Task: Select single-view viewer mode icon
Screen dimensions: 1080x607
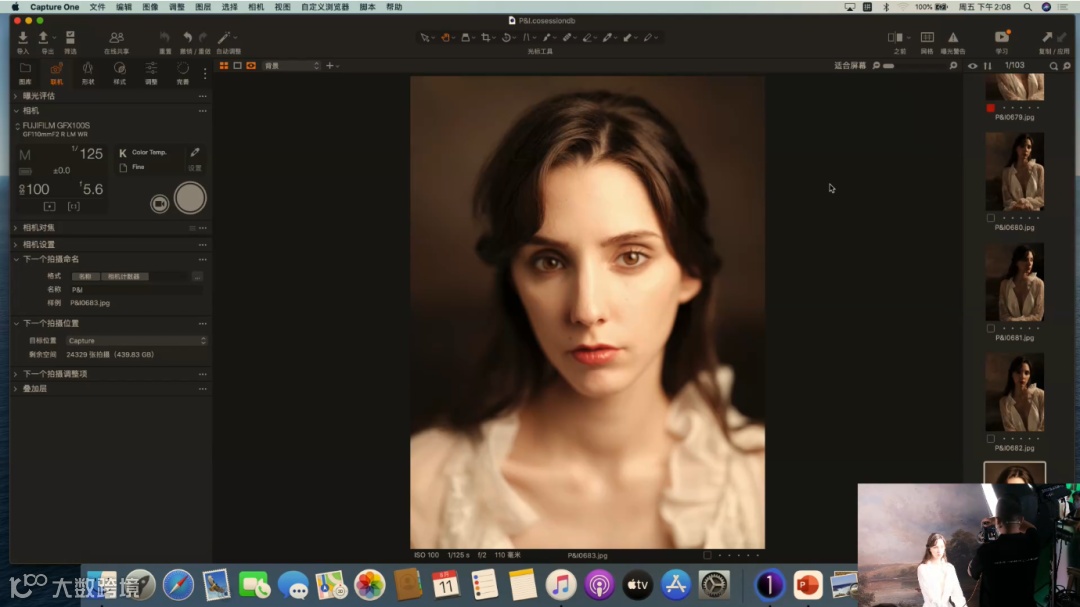Action: pos(238,65)
